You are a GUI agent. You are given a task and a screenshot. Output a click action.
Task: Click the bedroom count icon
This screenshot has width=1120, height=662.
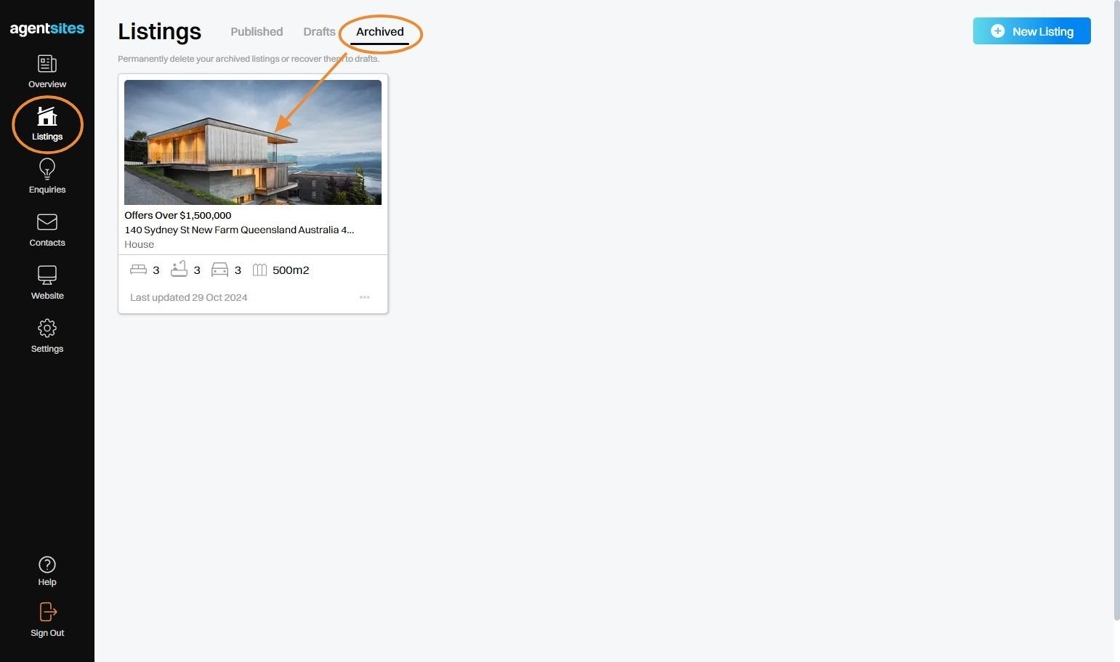tap(138, 269)
